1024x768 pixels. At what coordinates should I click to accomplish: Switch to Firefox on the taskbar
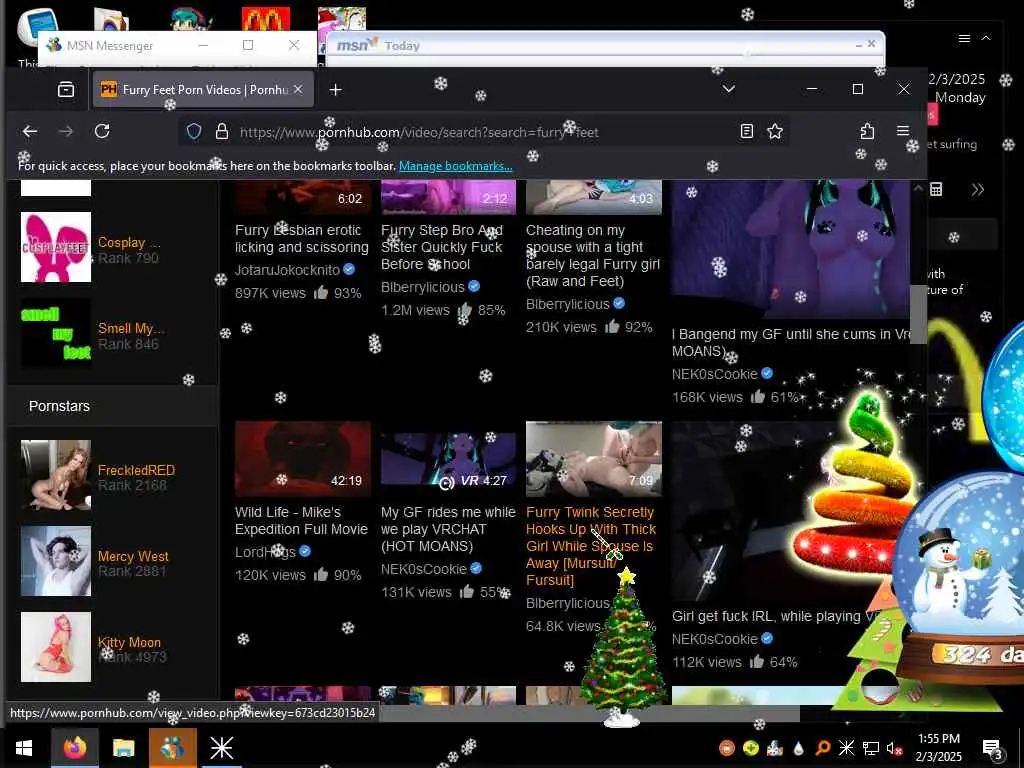coord(74,748)
